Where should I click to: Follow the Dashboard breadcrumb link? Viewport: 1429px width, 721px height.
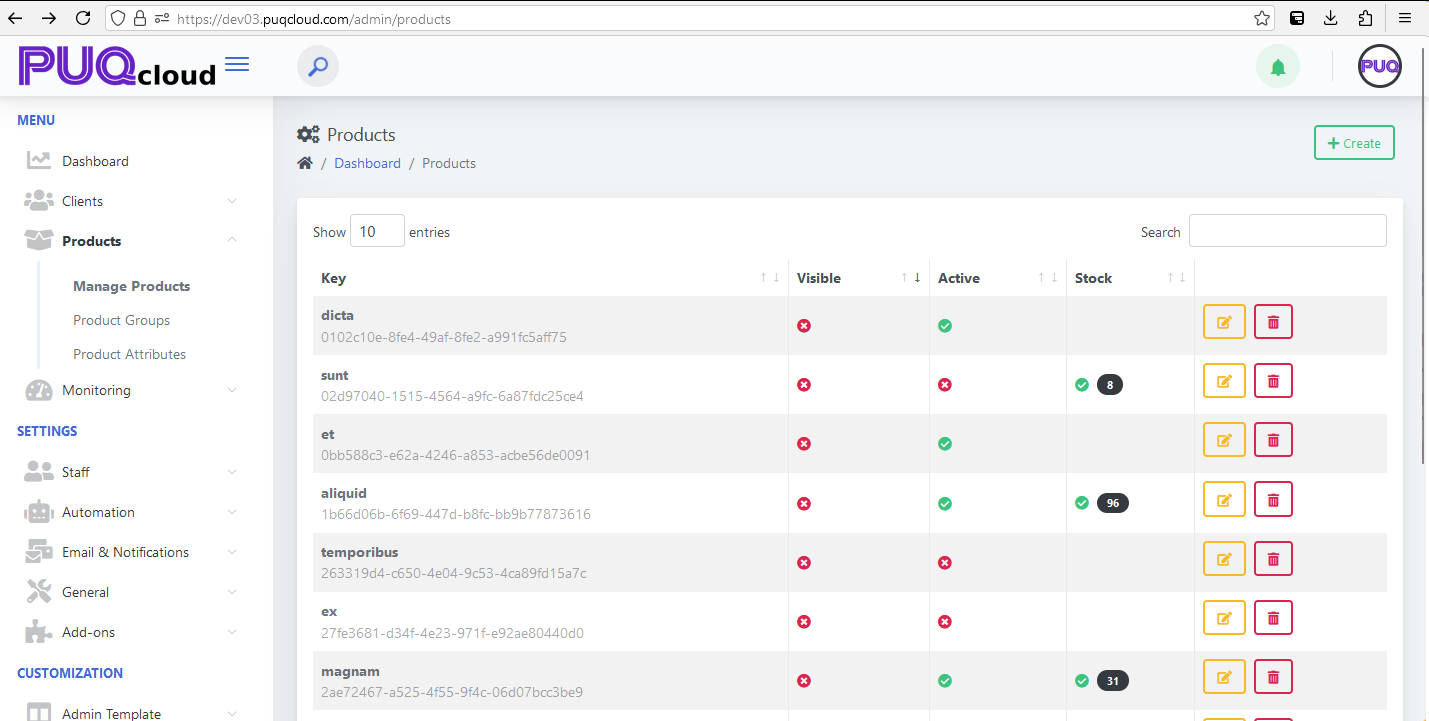pos(367,163)
